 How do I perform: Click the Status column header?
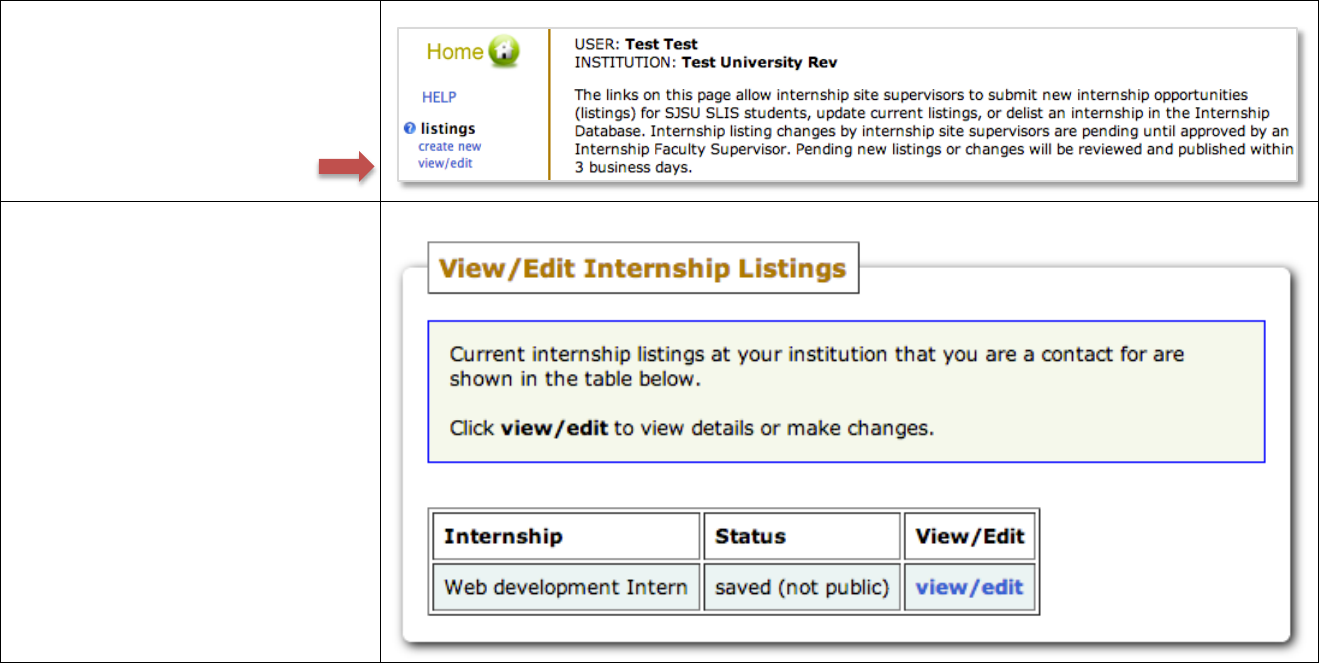(x=751, y=536)
